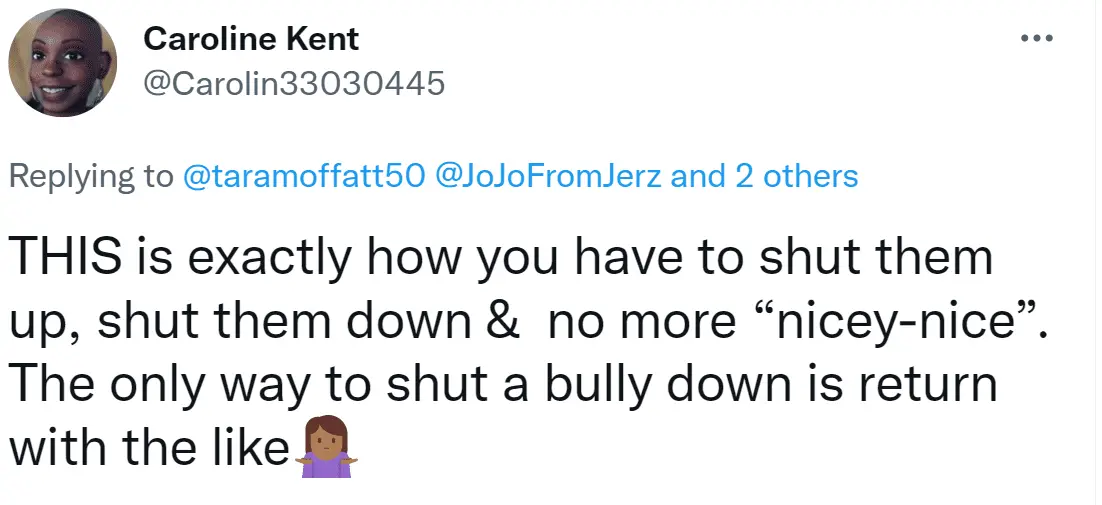Click the @Carolin33030445 handle
1102x505 pixels.
(294, 84)
